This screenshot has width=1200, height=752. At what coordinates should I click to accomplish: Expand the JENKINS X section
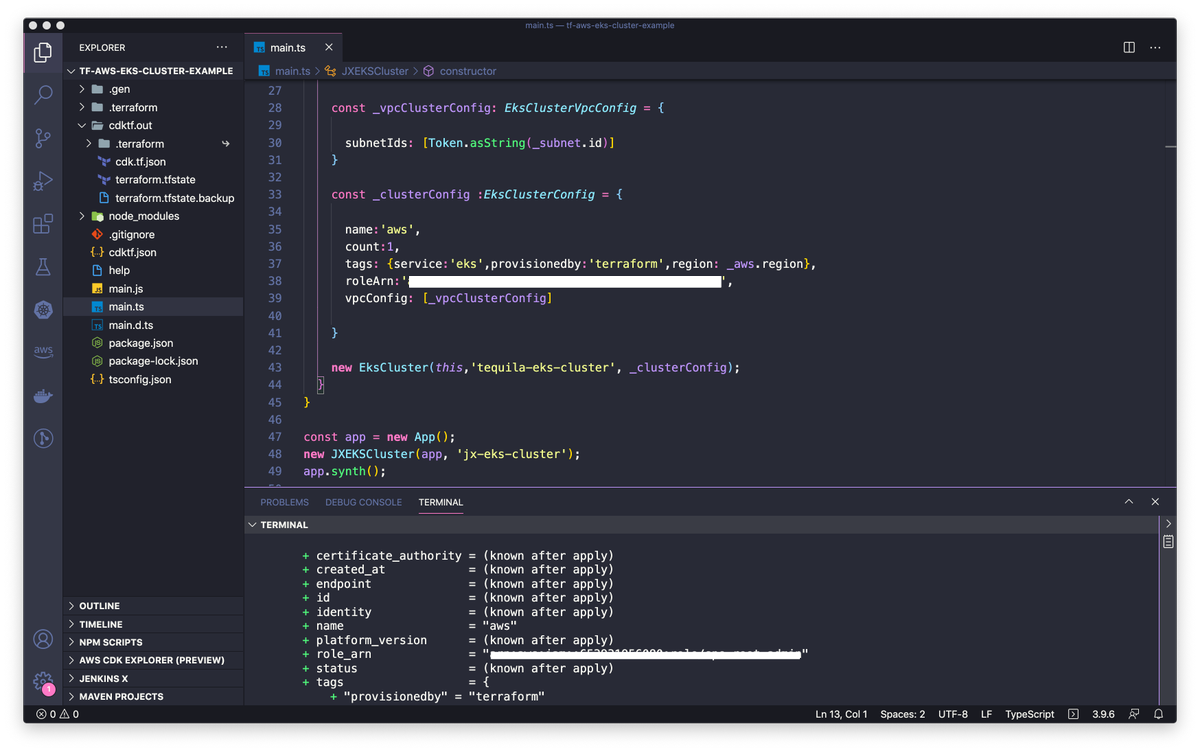(x=155, y=678)
